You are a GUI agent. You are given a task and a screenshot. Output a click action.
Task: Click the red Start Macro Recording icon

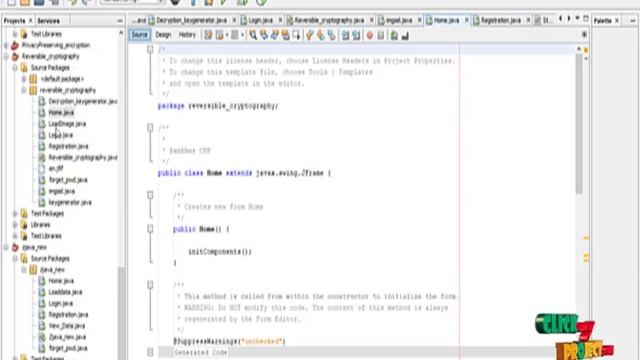(370, 36)
